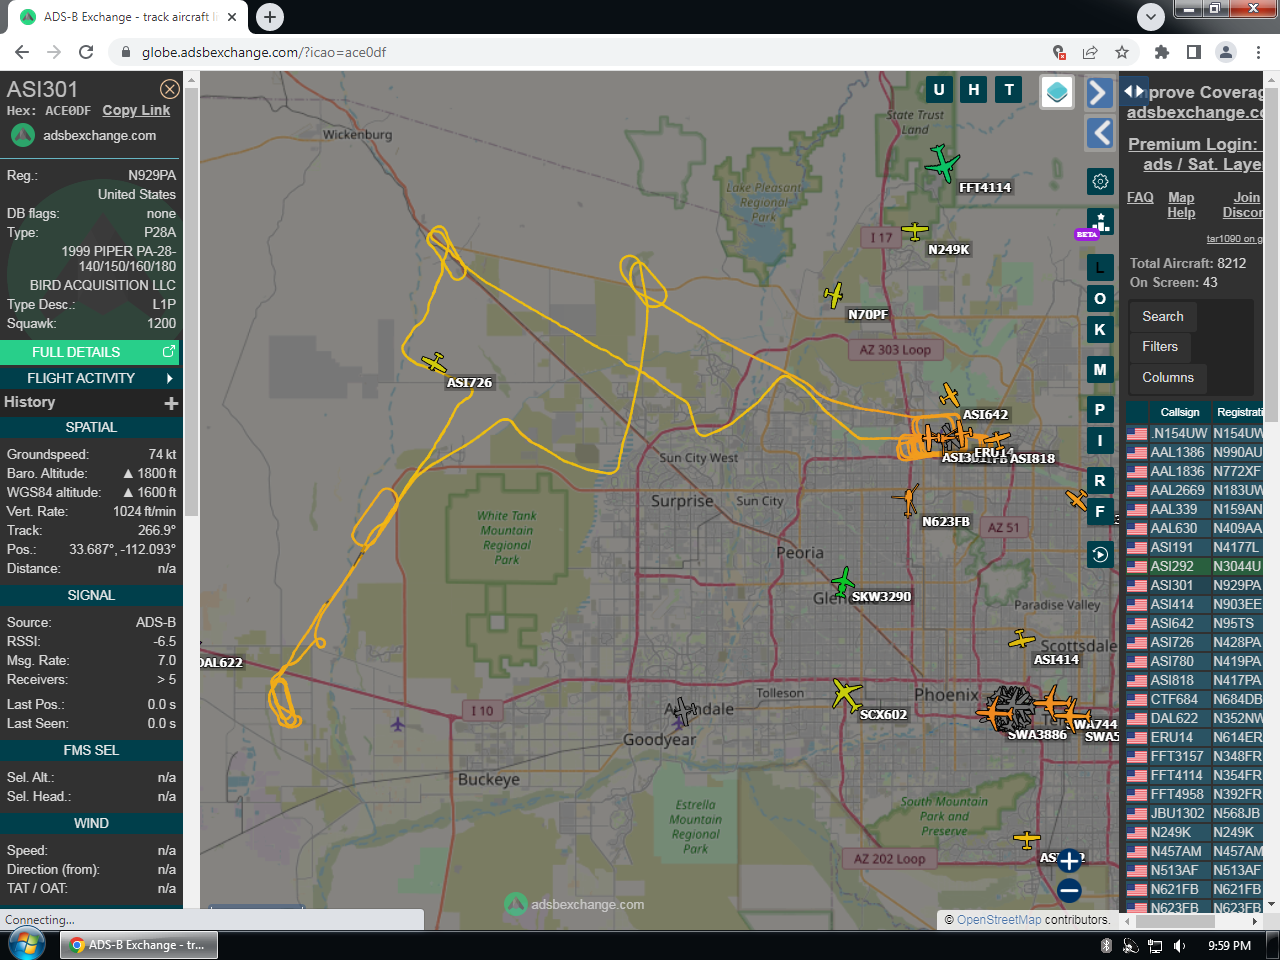This screenshot has width=1280, height=960.
Task: Open the Search tab
Action: 1163,316
